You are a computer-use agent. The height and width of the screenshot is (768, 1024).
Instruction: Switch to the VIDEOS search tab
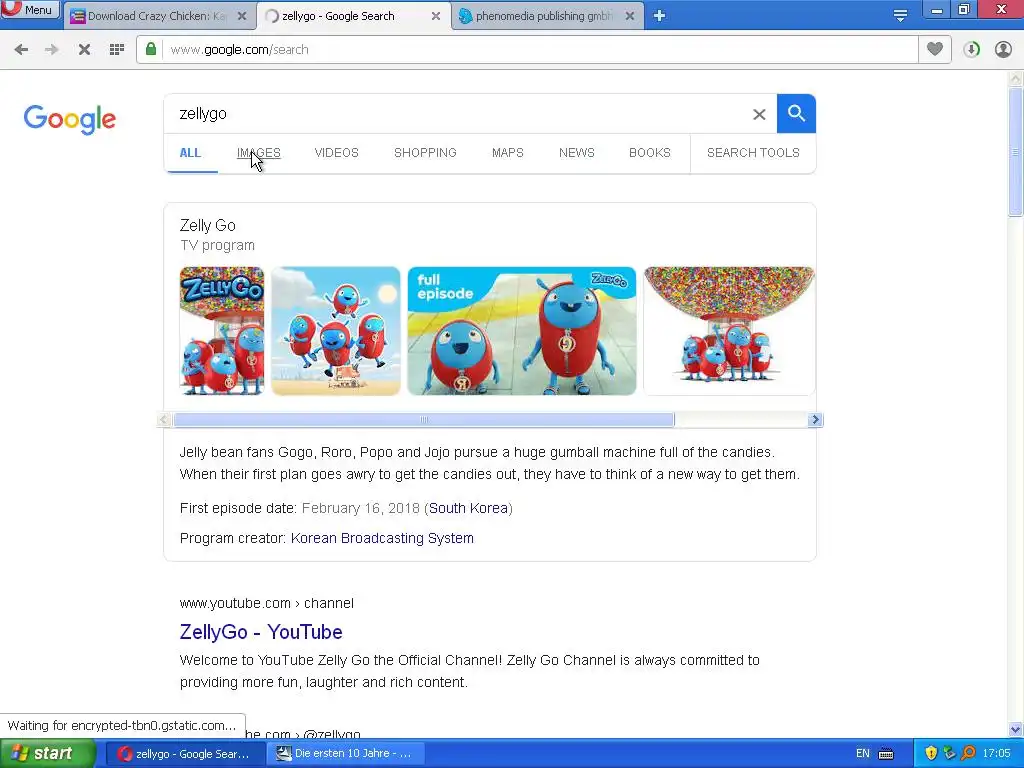tap(336, 153)
